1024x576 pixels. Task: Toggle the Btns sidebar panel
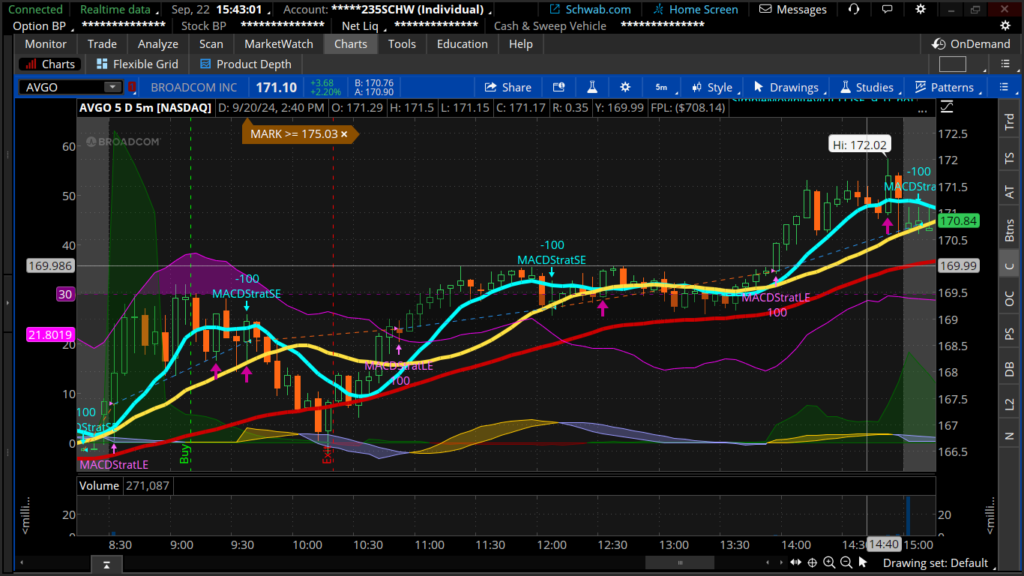pos(1009,230)
